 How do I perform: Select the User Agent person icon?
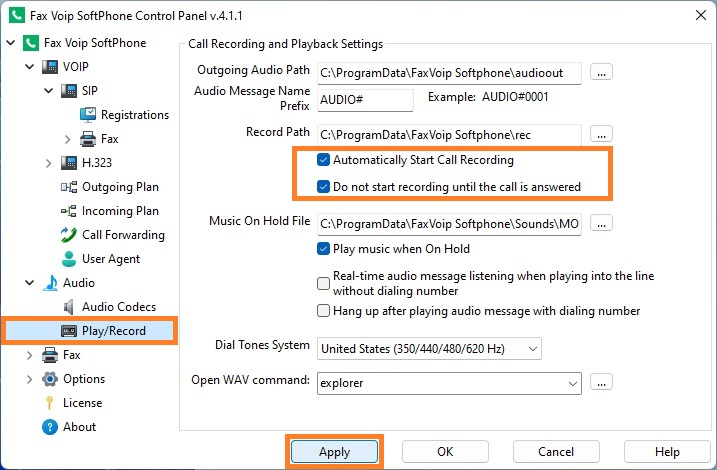pyautogui.click(x=69, y=259)
